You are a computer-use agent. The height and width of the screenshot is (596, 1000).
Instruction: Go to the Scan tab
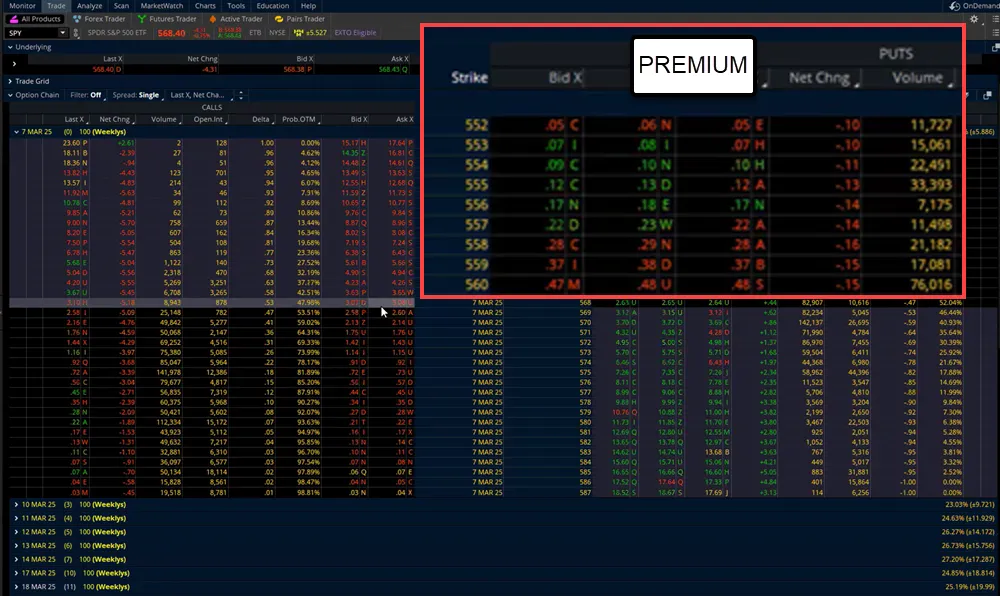pyautogui.click(x=121, y=6)
